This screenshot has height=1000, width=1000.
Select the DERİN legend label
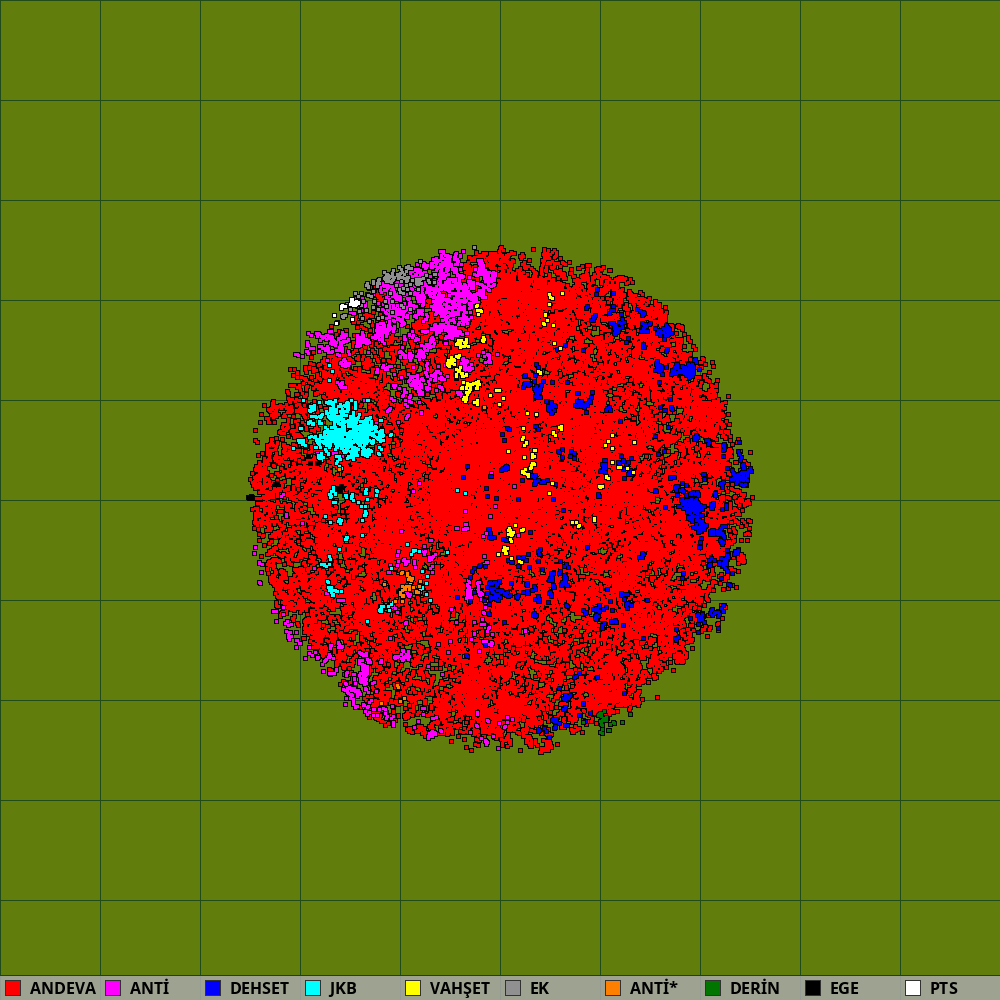pyautogui.click(x=754, y=988)
